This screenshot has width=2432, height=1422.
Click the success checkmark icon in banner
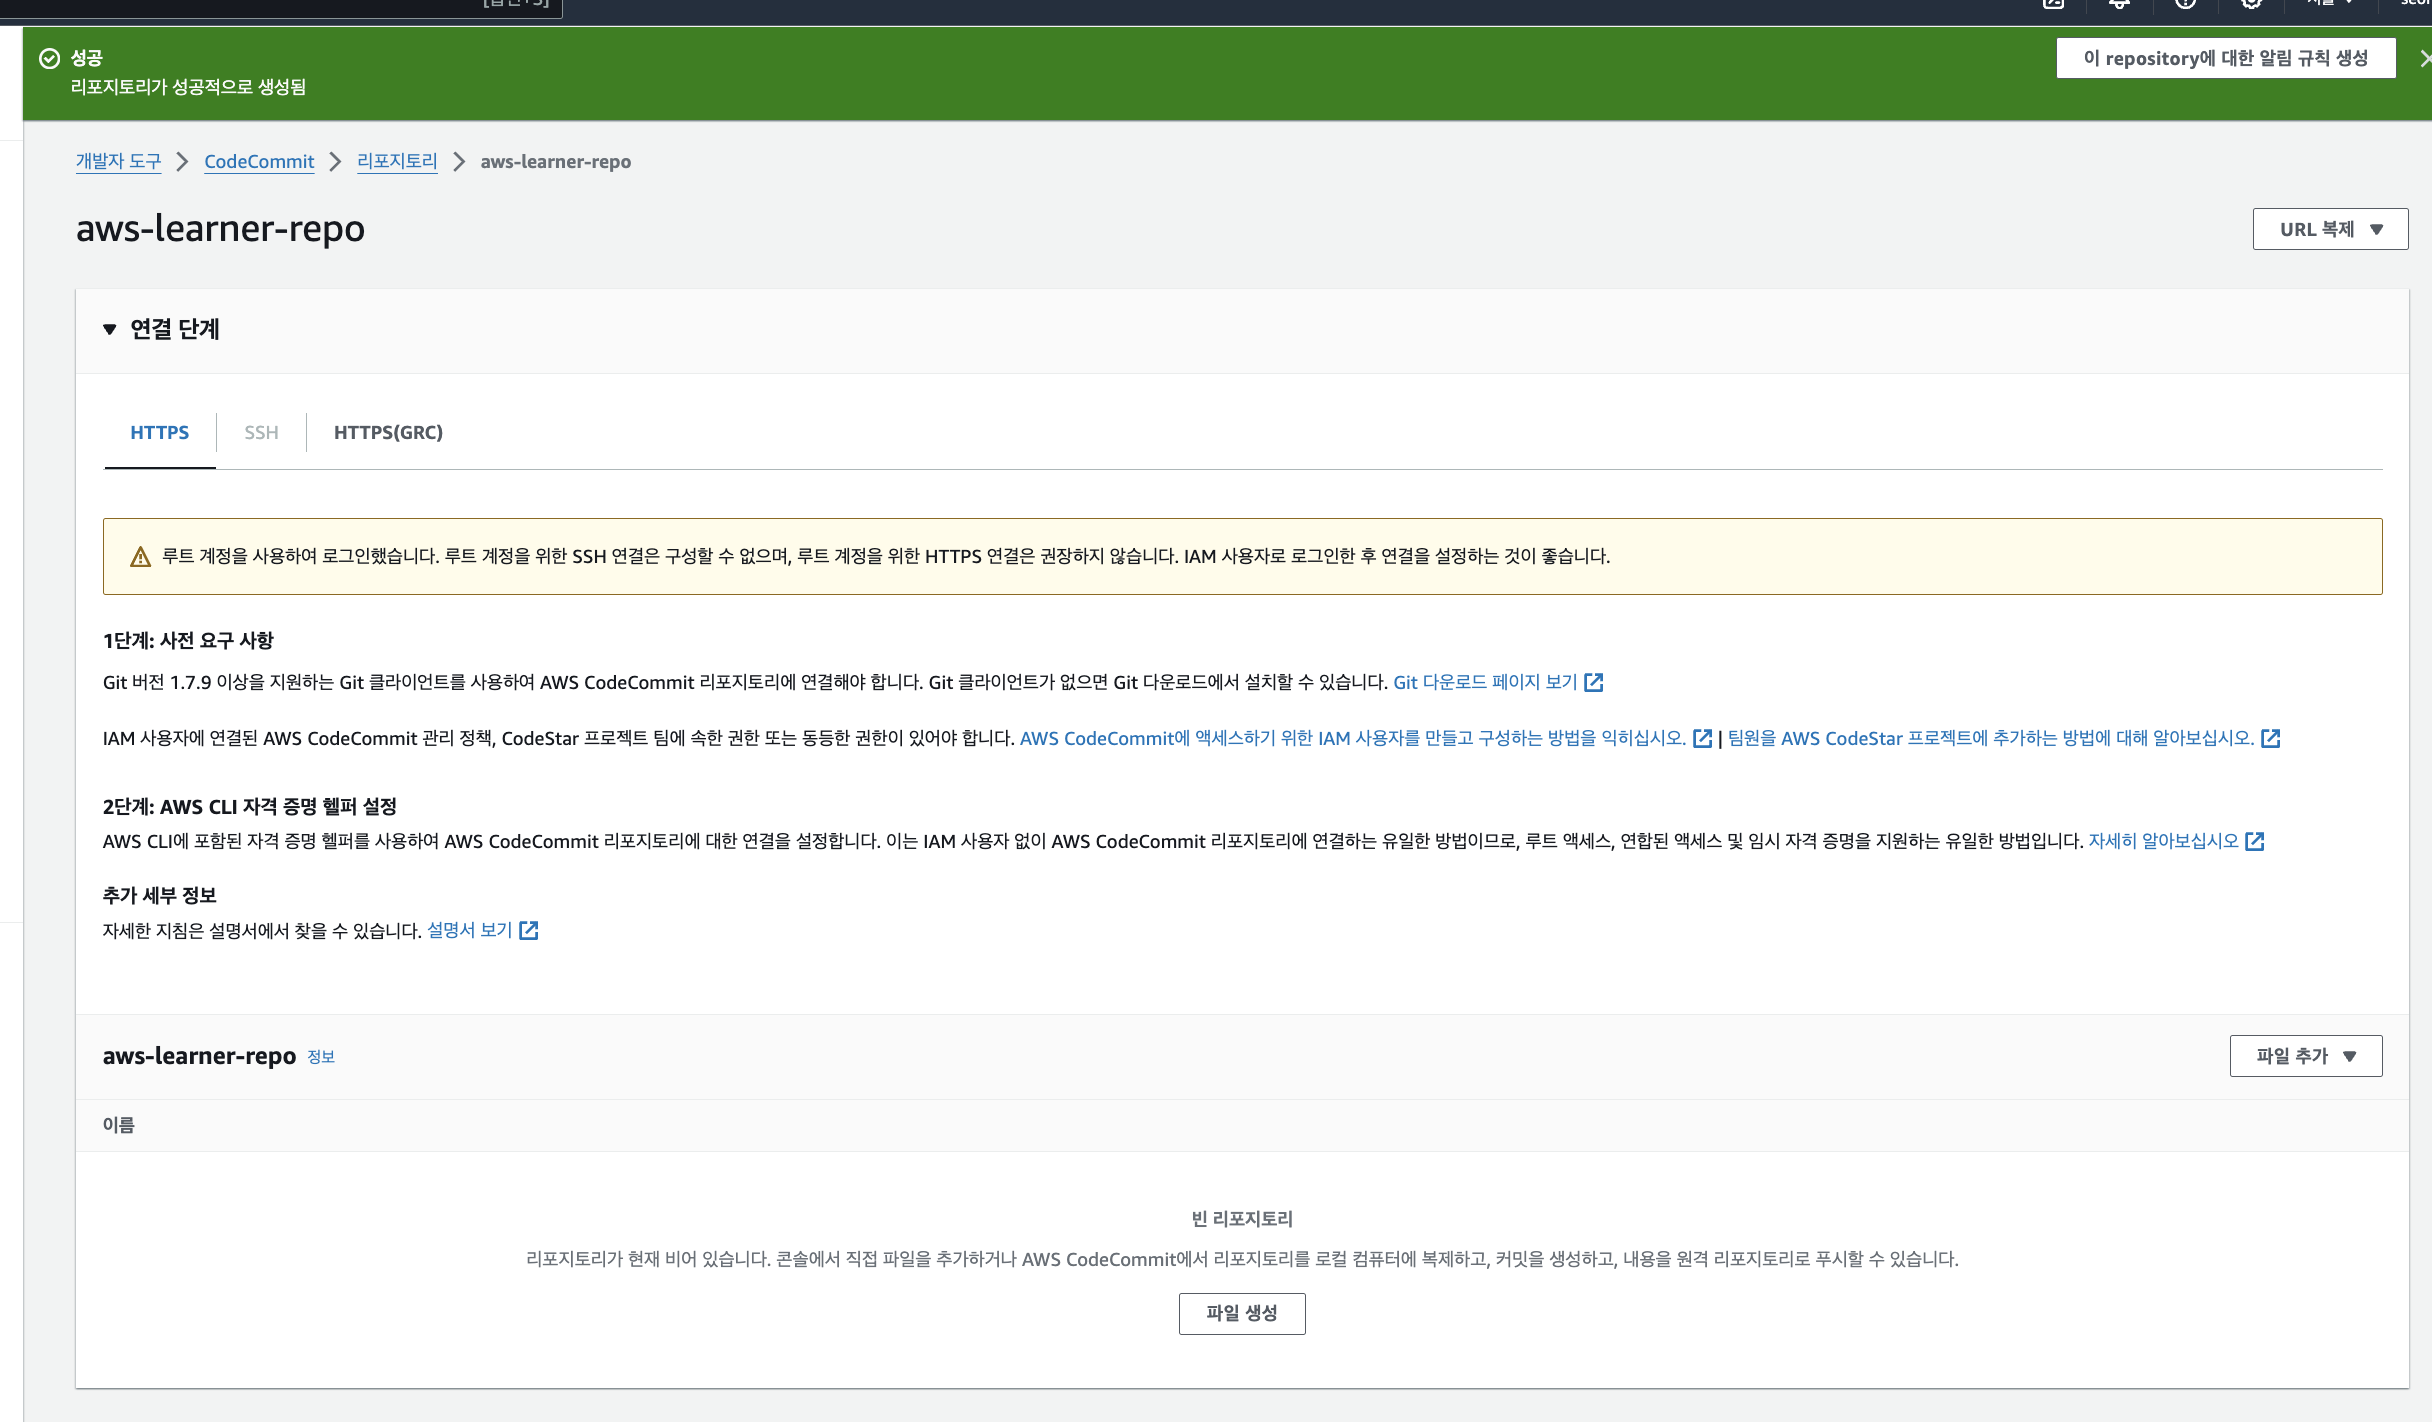coord(49,58)
